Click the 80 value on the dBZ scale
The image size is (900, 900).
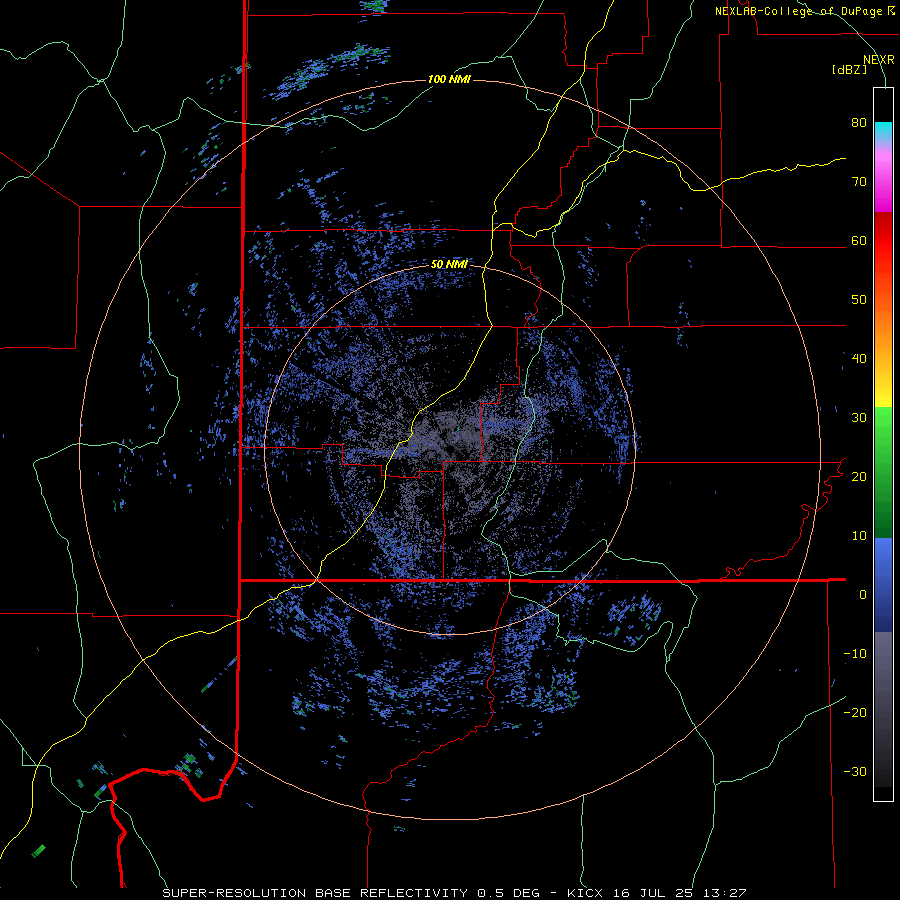tap(859, 123)
